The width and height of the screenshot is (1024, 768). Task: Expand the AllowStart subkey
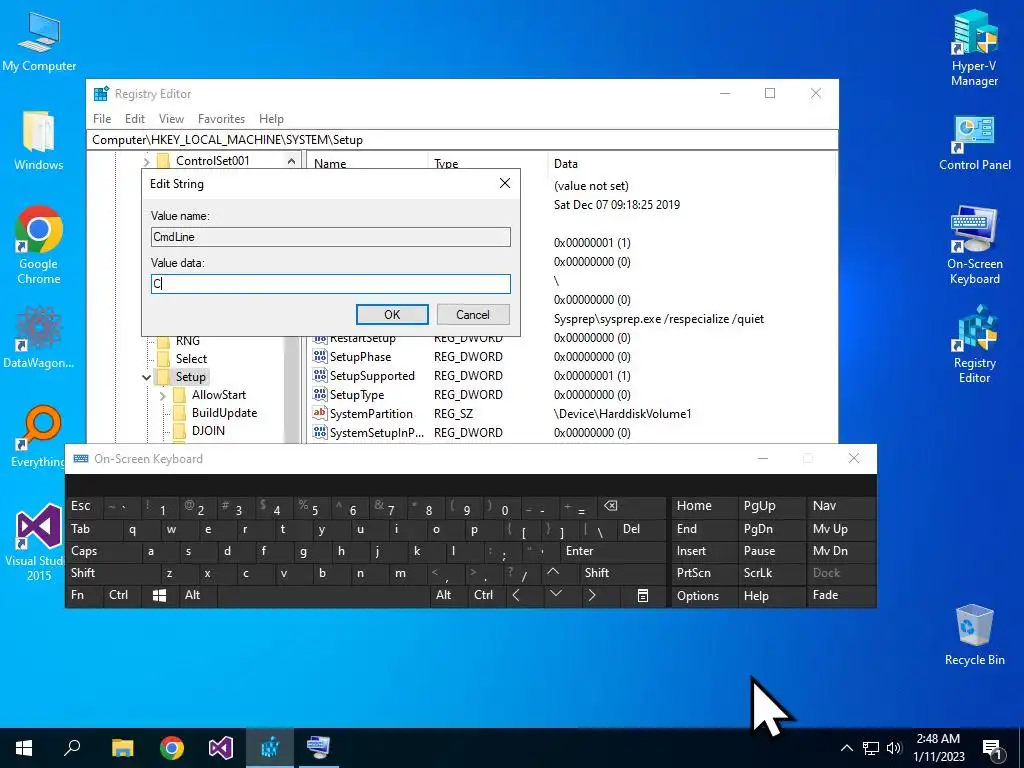coord(163,395)
